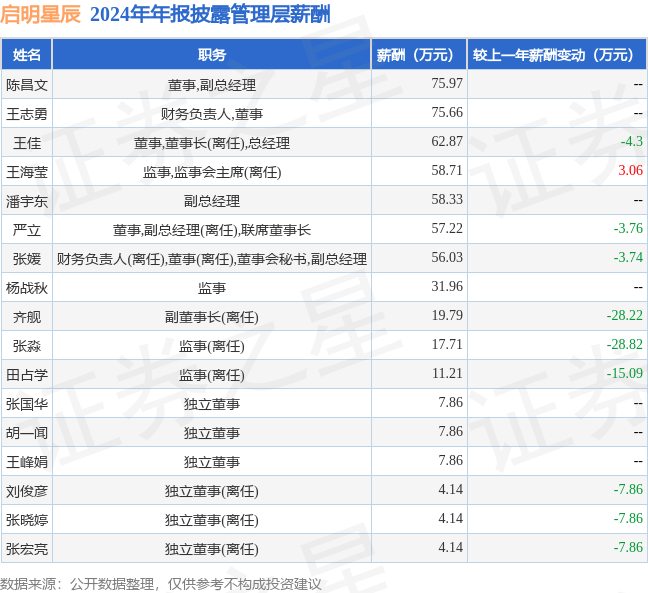Click the name 王峰娟
This screenshot has width=648, height=593.
click(x=27, y=462)
